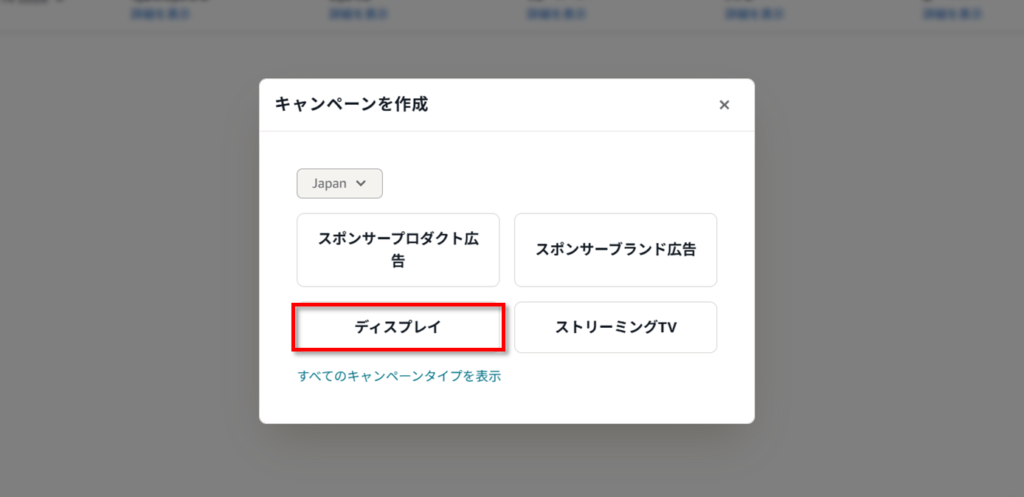1024x497 pixels.
Task: Click the fourth blurred background link
Action: pos(755,14)
